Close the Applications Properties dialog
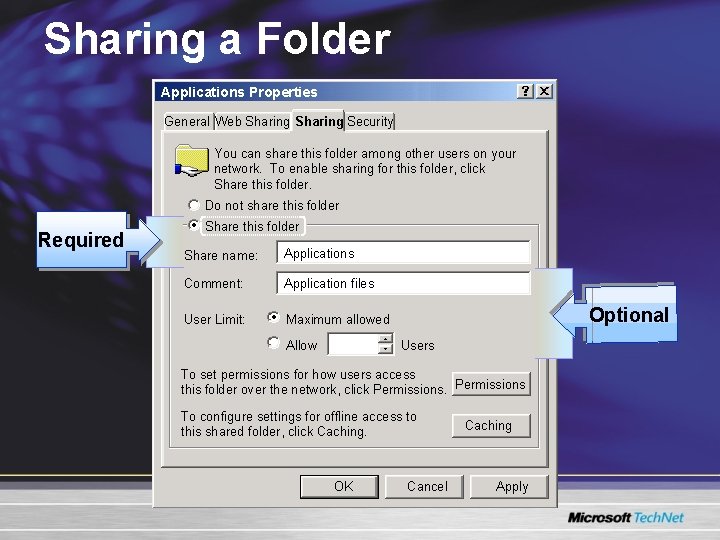The image size is (720, 540). [544, 91]
